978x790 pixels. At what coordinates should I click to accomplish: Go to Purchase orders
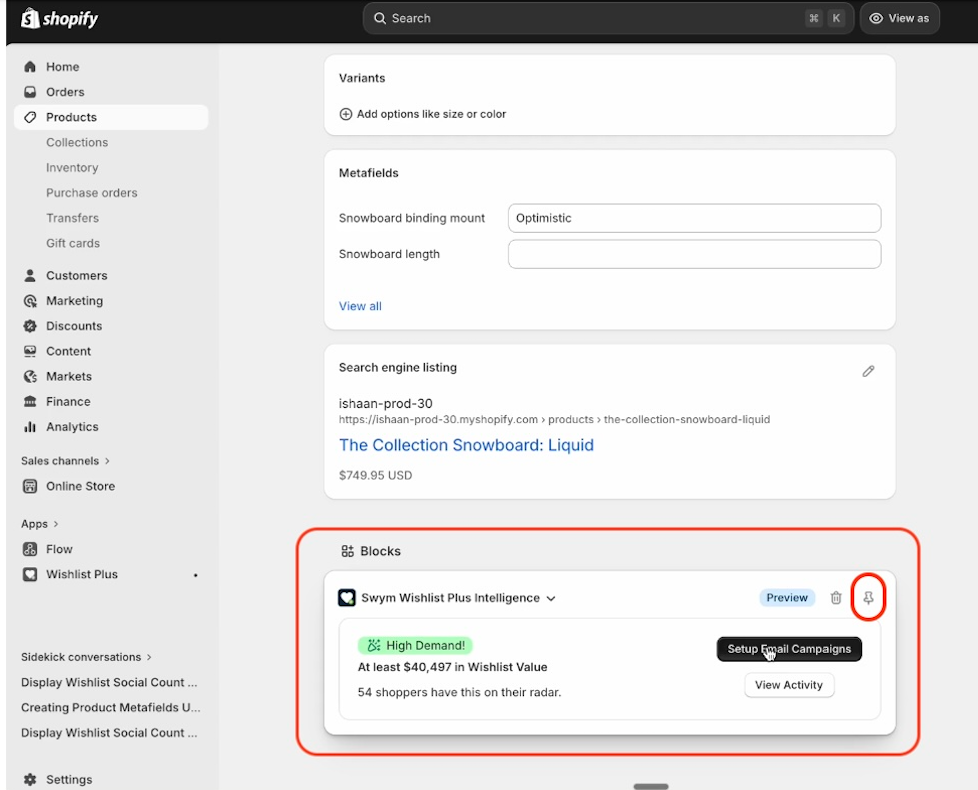[92, 193]
